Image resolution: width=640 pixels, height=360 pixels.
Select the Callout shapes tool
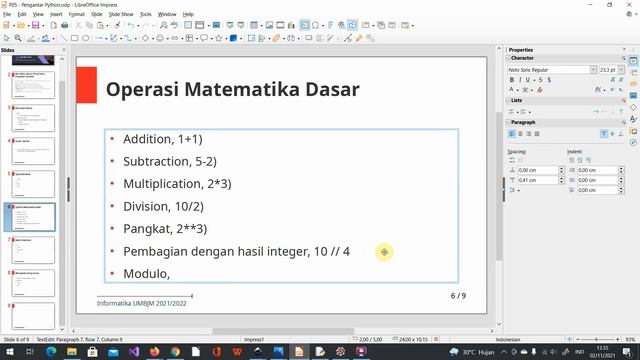(x=203, y=38)
